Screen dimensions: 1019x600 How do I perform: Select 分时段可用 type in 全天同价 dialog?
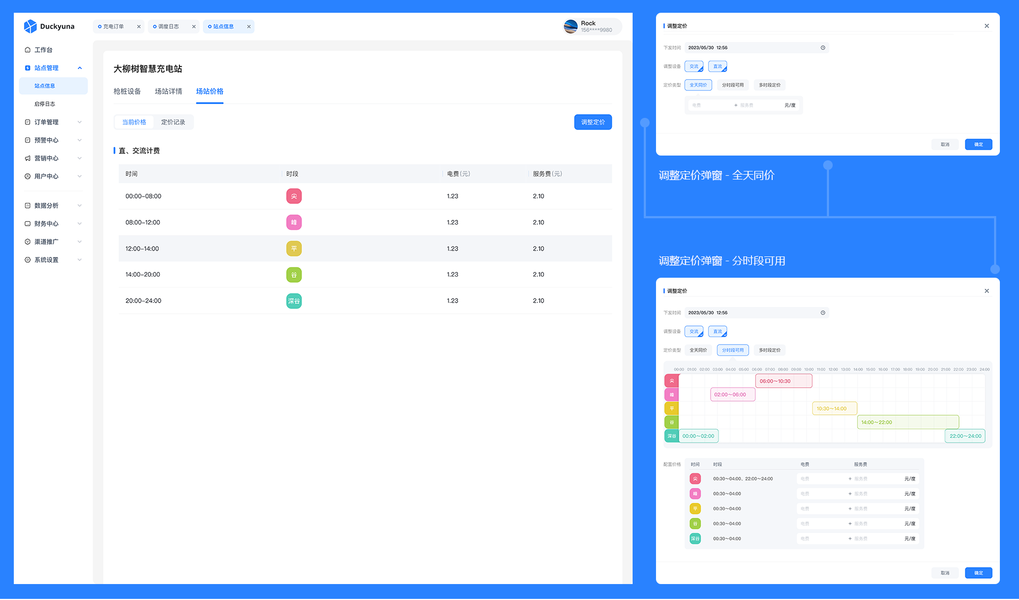pos(733,85)
